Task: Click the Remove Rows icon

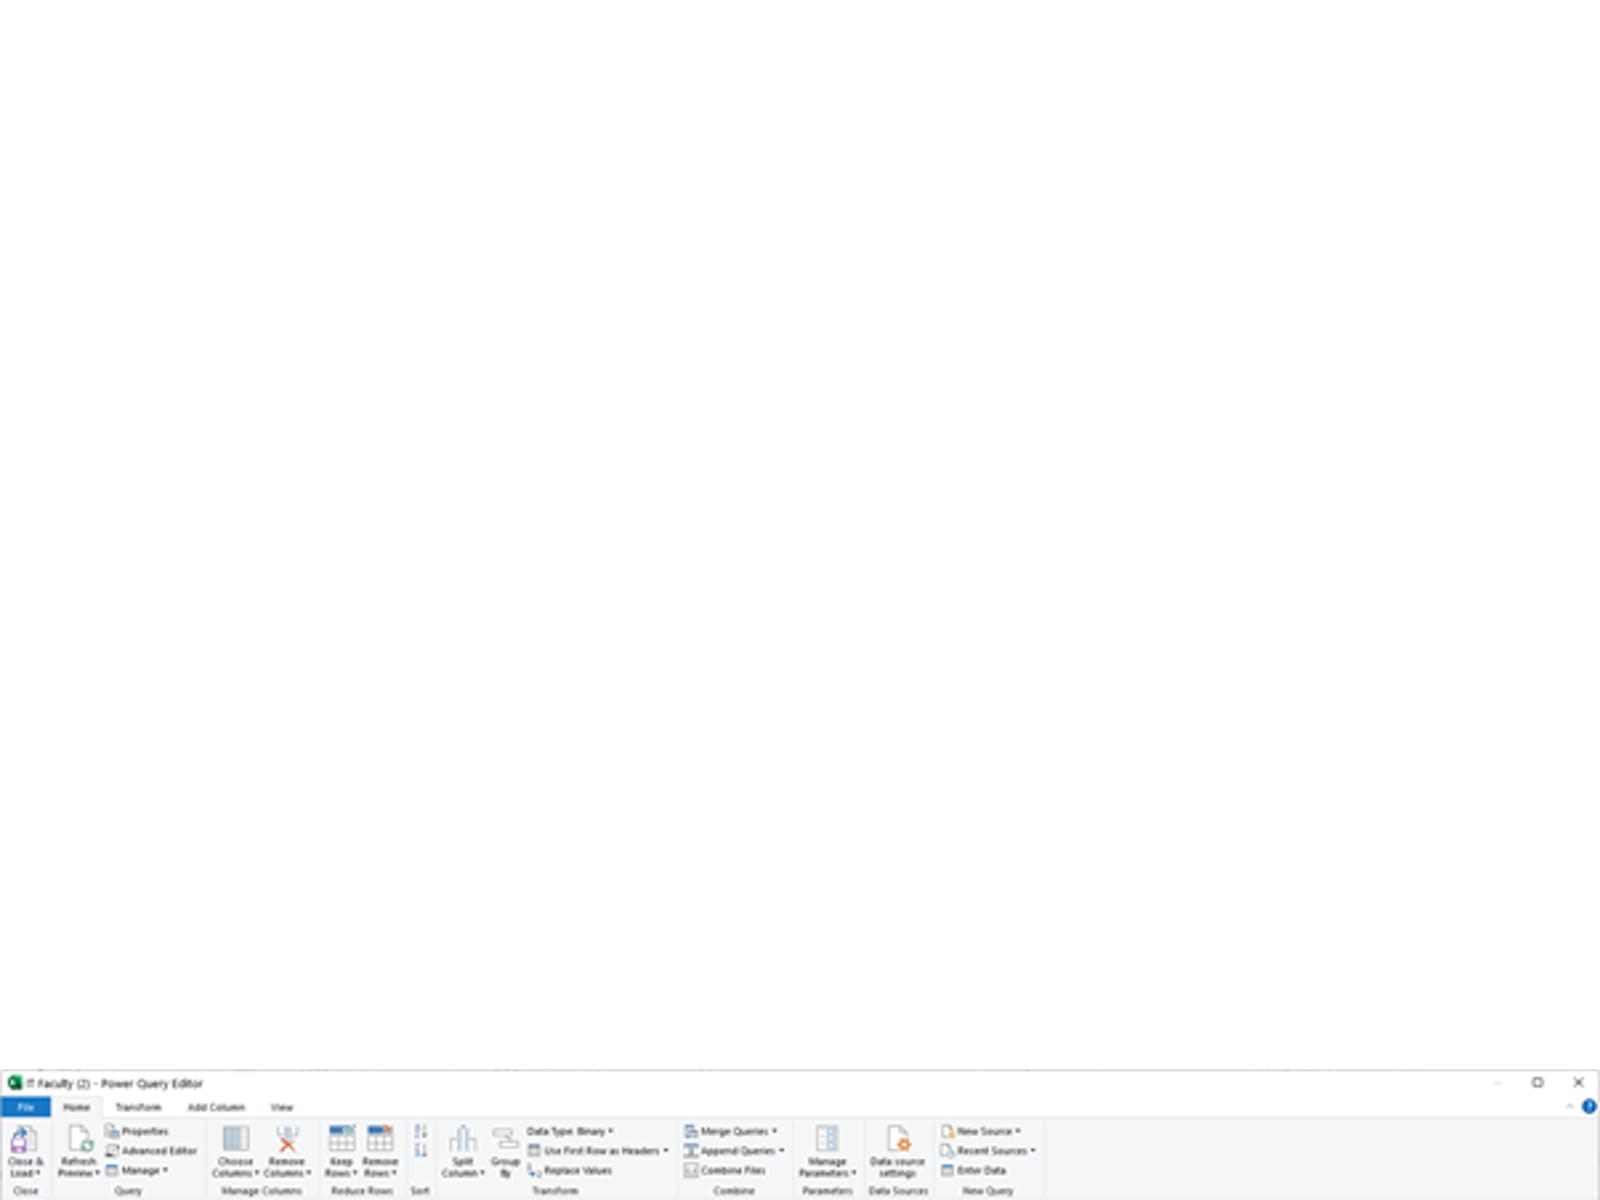Action: [x=380, y=1140]
